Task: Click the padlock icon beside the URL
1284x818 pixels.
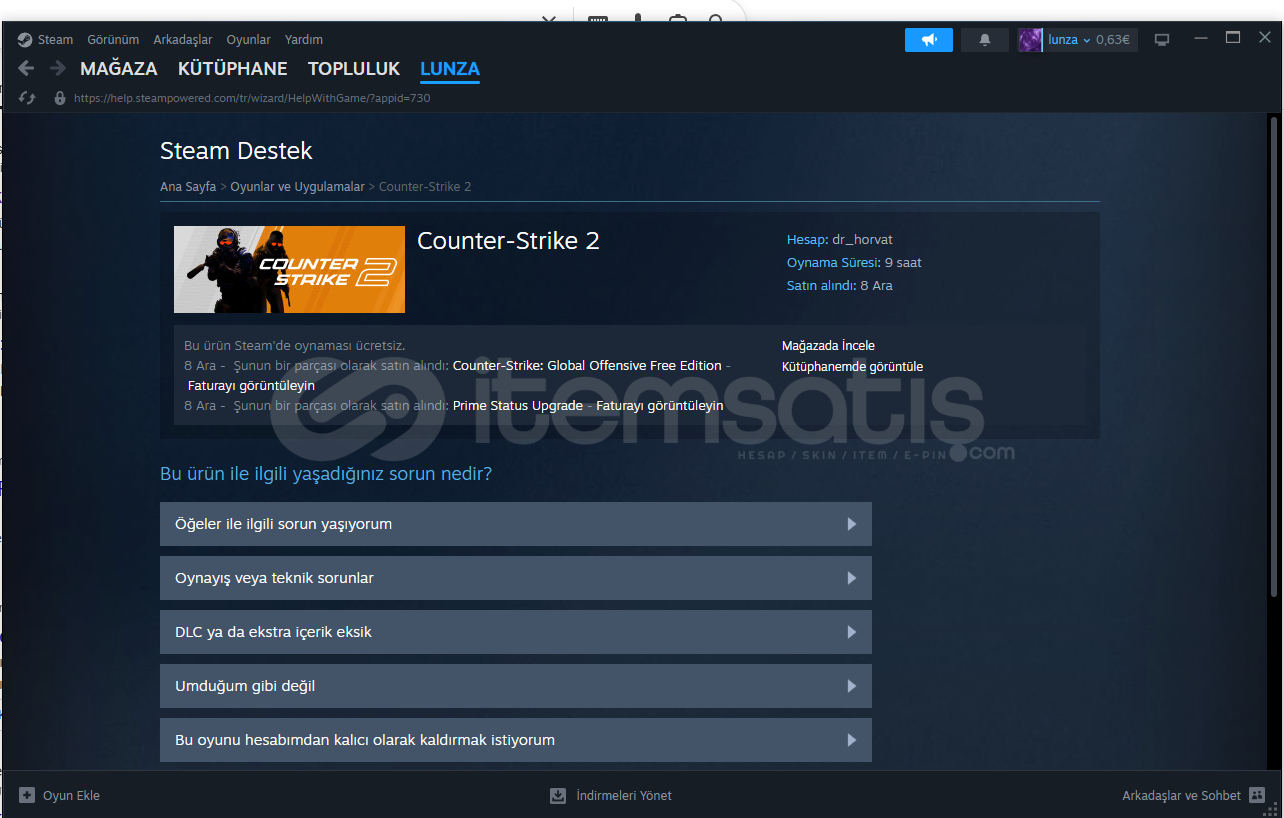Action: tap(60, 98)
